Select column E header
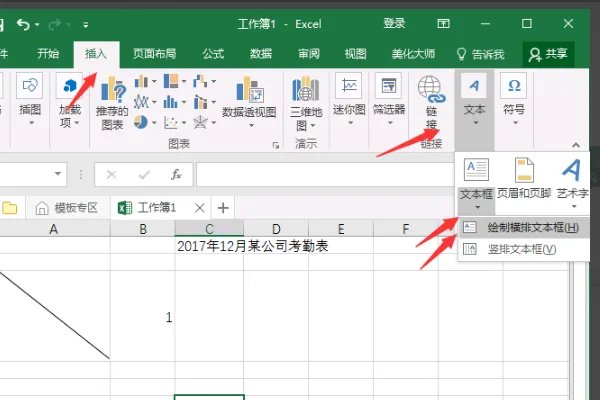600x400 pixels. (341, 229)
